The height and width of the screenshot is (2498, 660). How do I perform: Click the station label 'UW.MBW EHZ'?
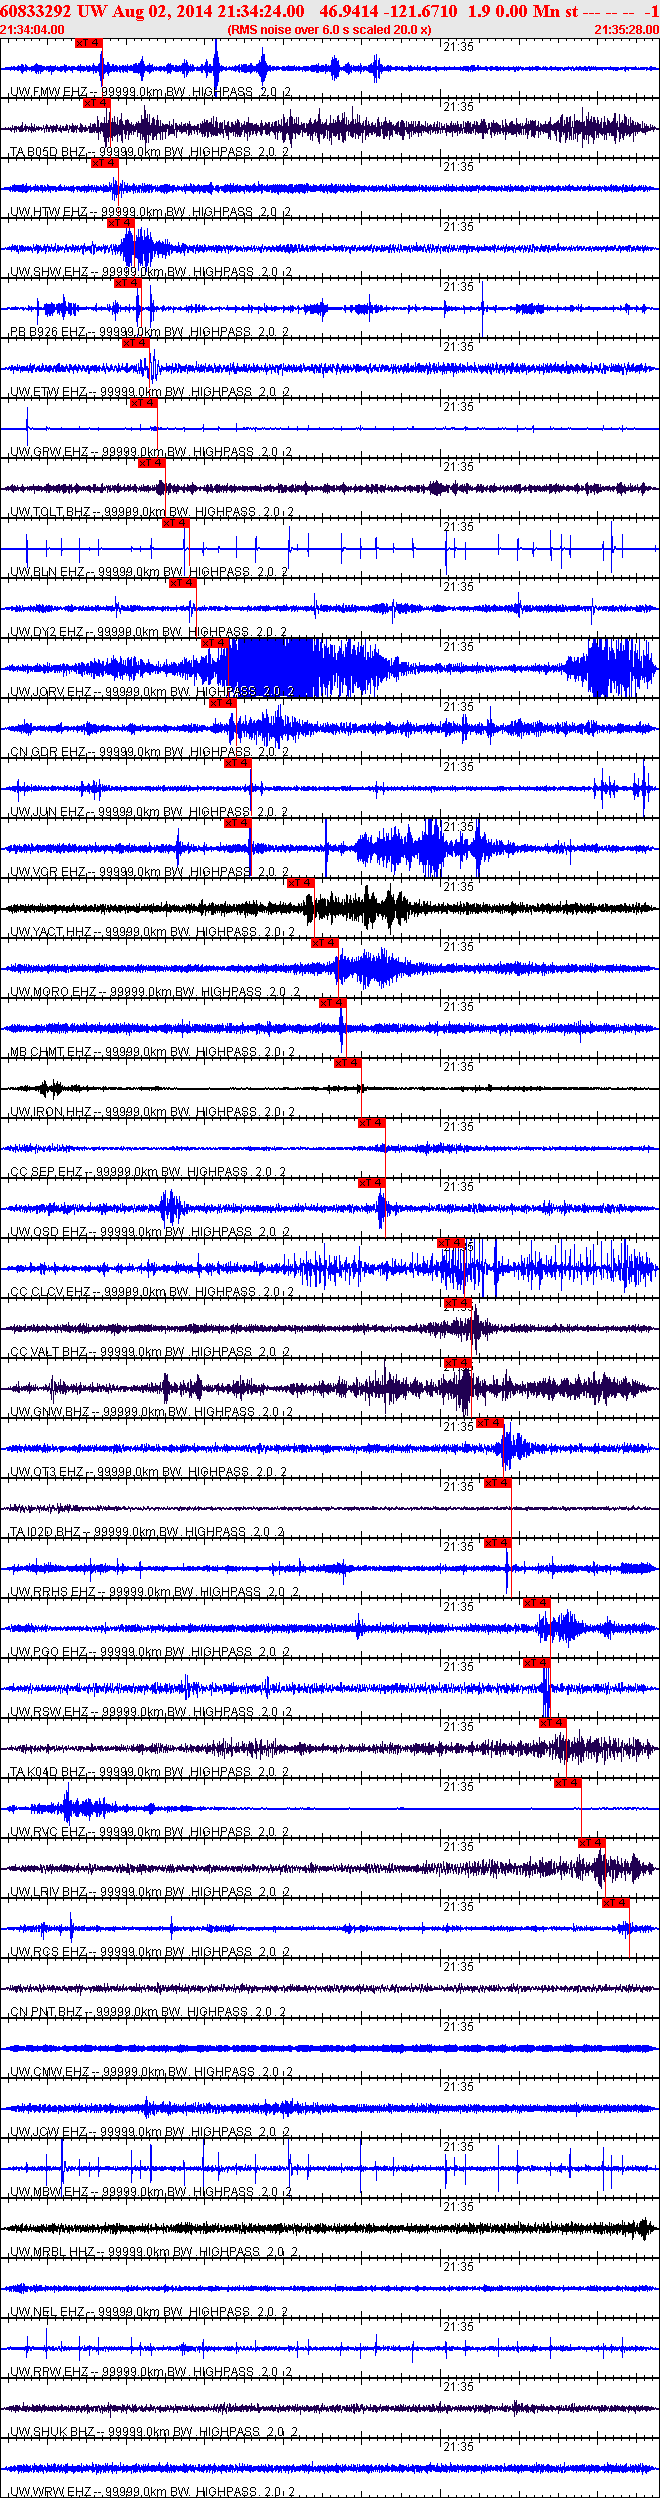(x=49, y=2192)
